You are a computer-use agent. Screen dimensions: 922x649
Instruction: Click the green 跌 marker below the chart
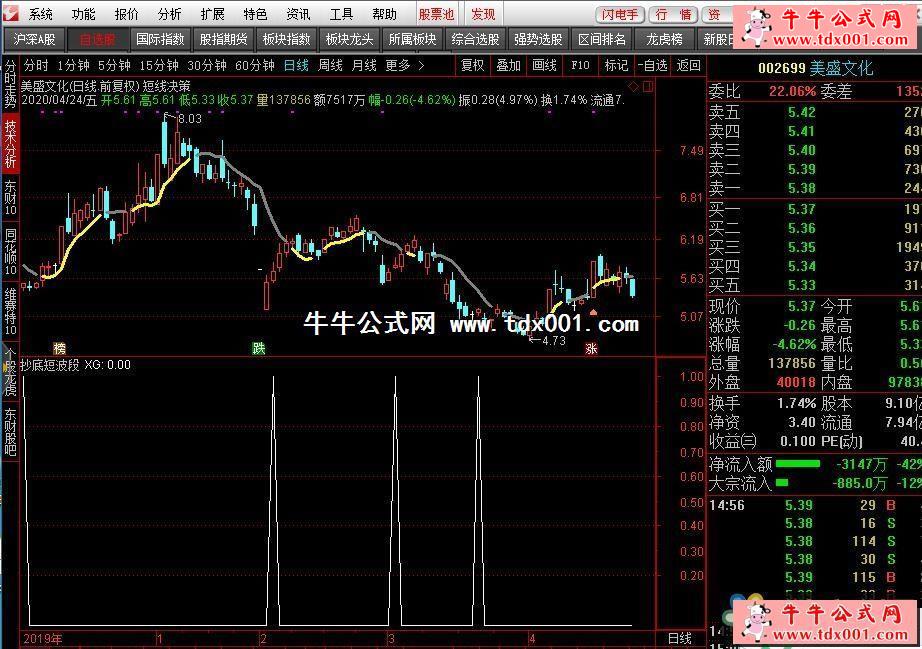(259, 349)
